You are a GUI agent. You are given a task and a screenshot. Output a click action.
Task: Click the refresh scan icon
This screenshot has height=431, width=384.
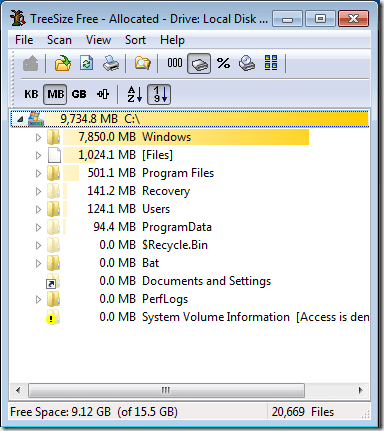(x=87, y=63)
